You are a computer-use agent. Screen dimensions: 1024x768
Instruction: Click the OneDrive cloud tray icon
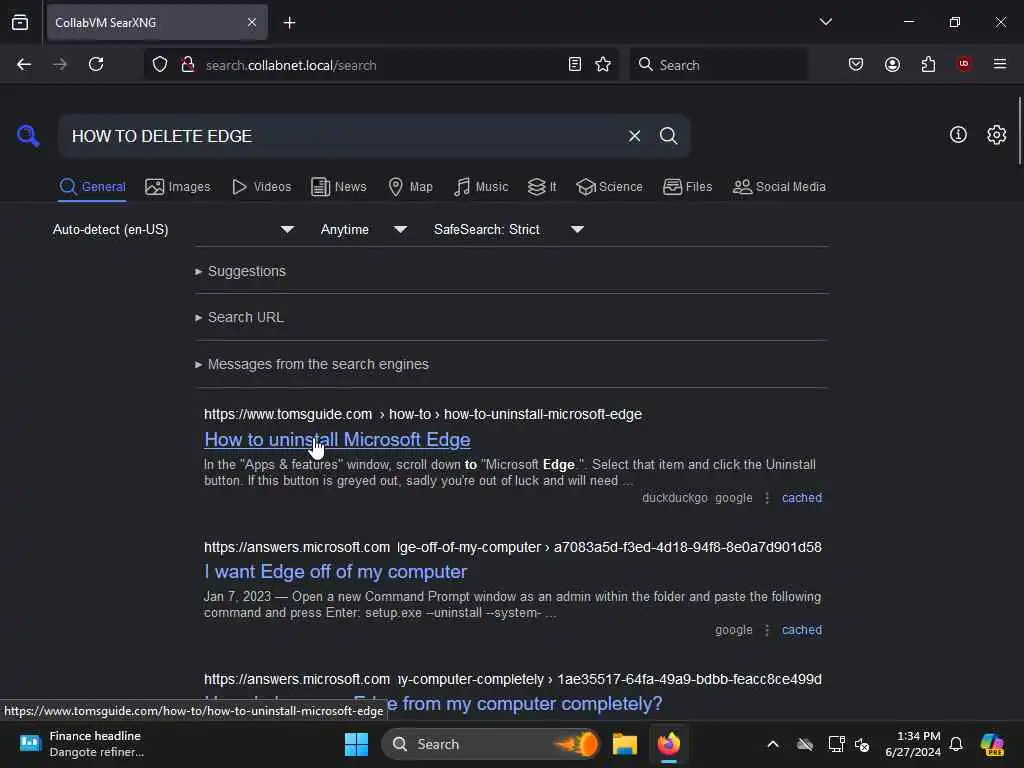805,744
